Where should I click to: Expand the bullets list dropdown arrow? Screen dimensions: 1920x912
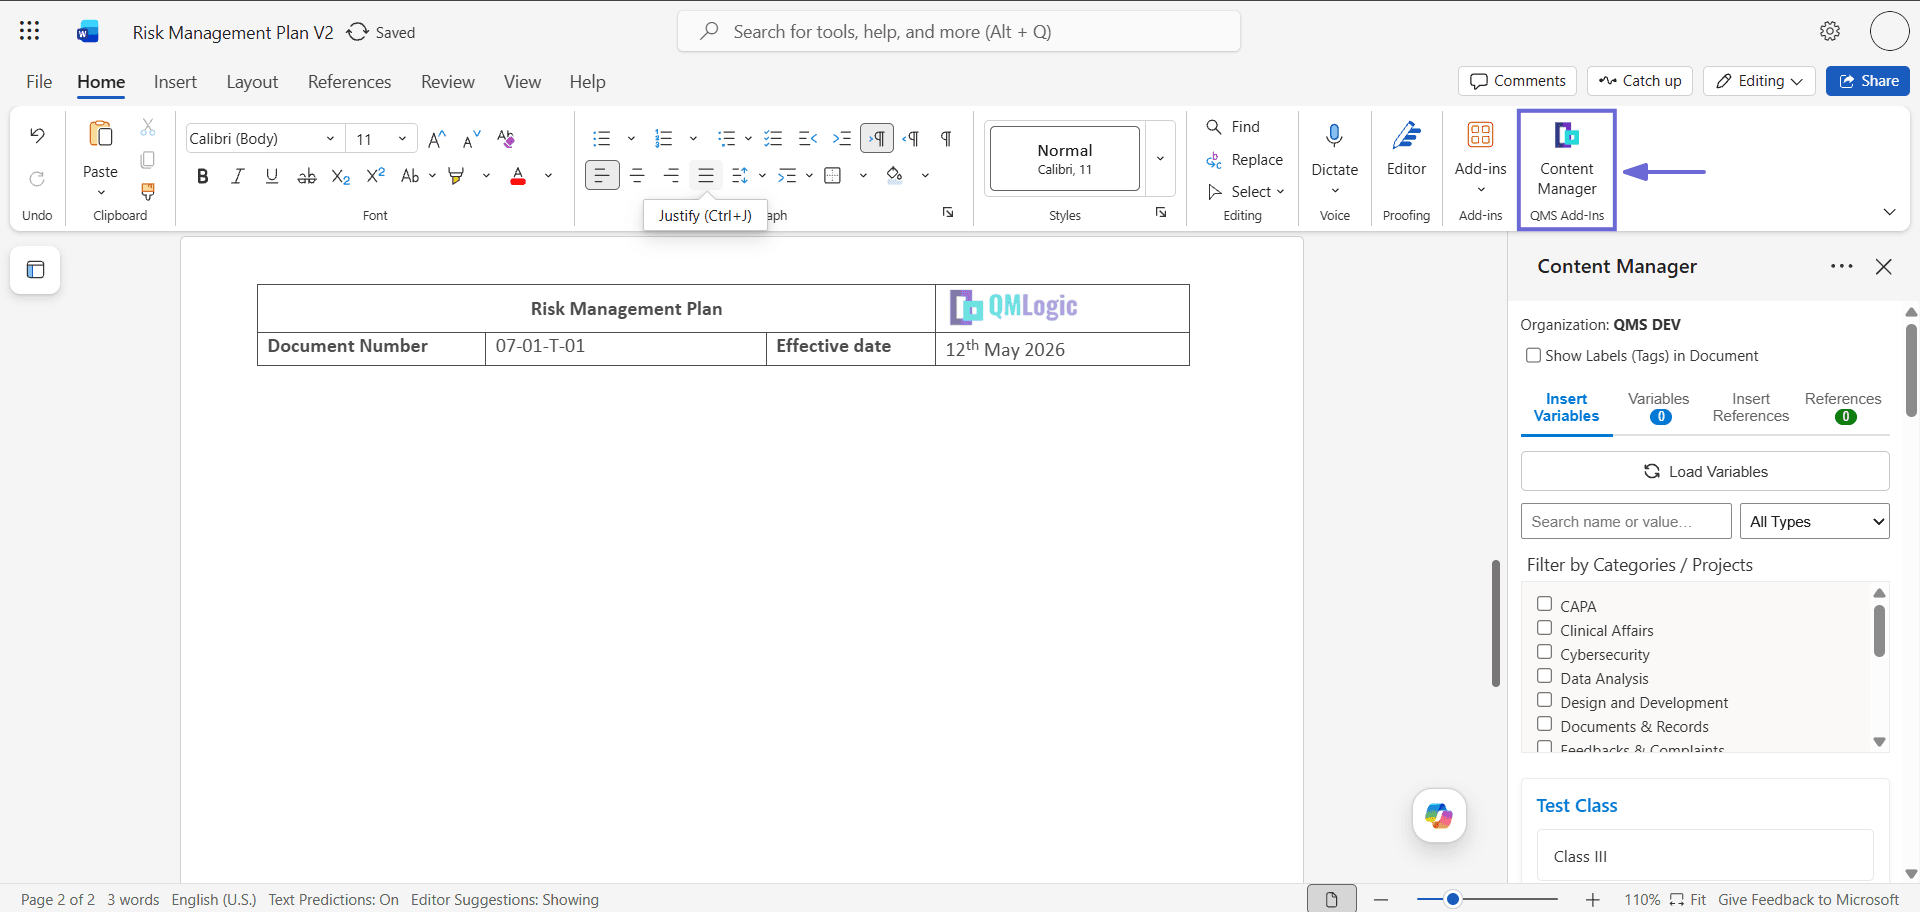631,139
